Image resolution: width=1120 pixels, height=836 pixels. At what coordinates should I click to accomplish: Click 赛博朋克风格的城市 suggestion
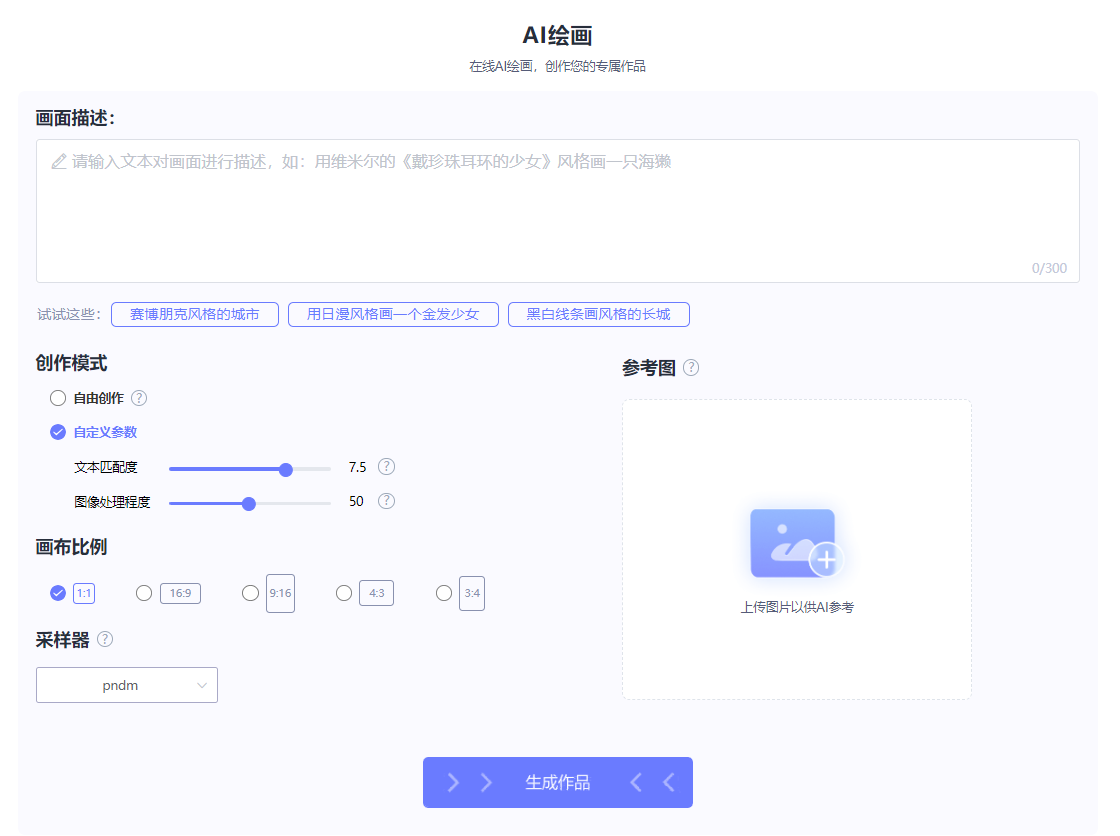click(x=195, y=314)
